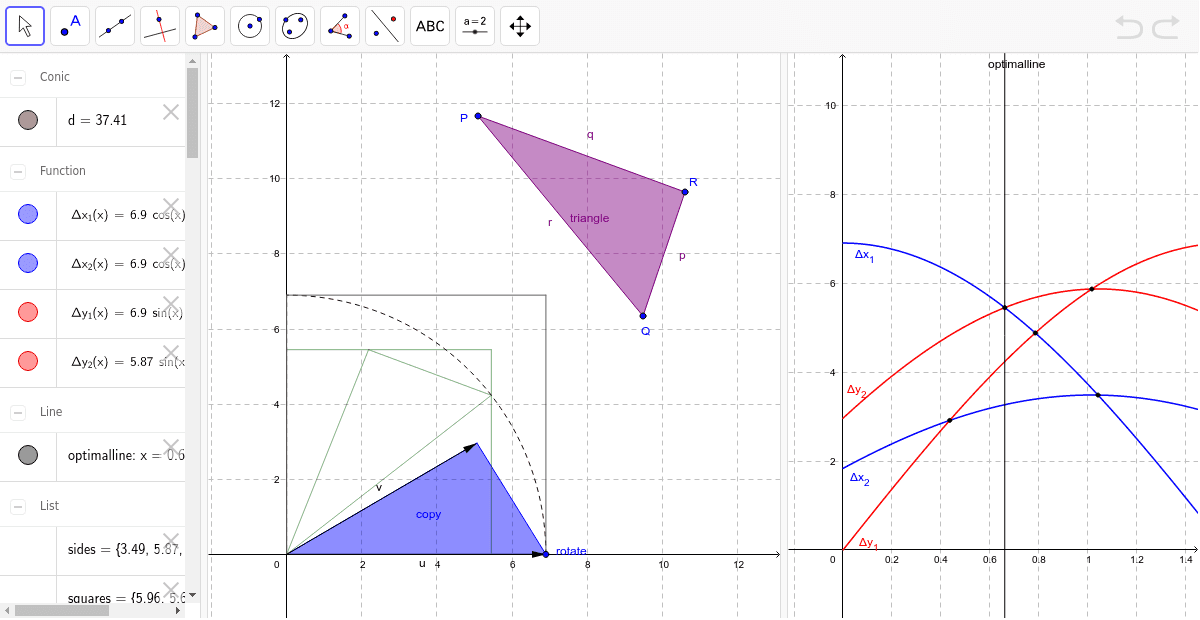Delete the d = 37.41 entry
The width and height of the screenshot is (1200, 620).
(171, 112)
